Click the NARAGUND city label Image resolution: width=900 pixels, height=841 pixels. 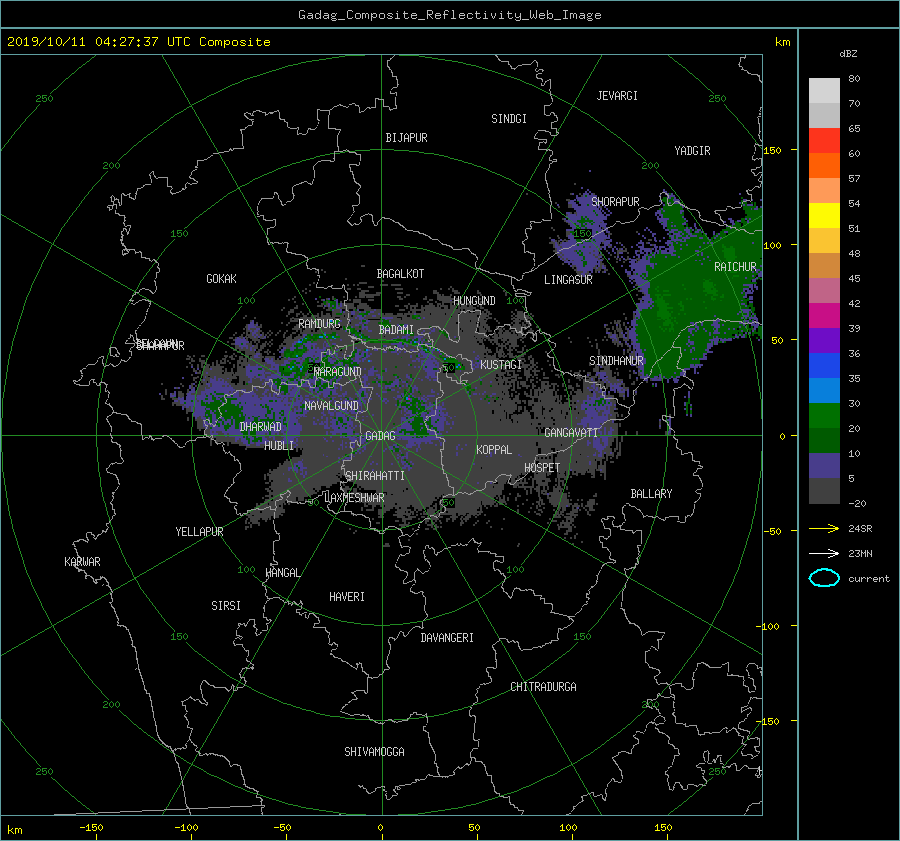(338, 371)
